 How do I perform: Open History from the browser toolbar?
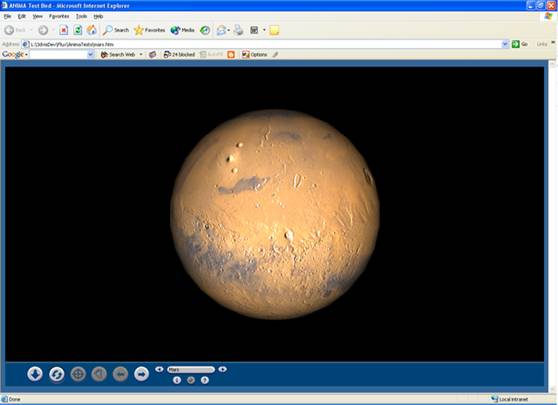click(x=205, y=30)
